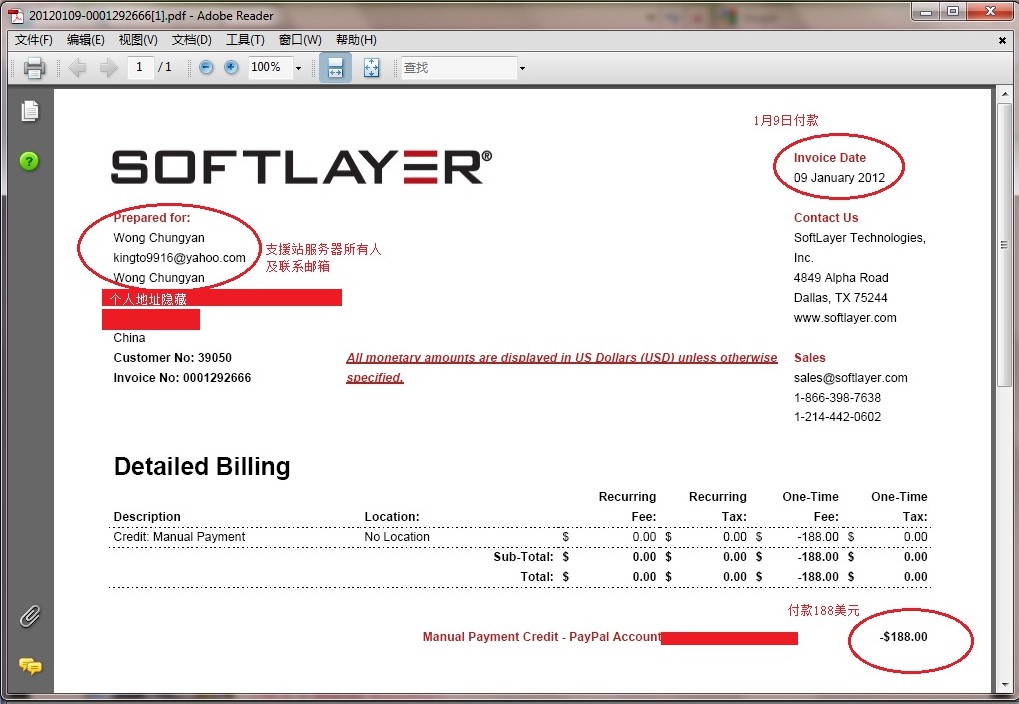Click the PDF icon in the title bar

tap(16, 16)
